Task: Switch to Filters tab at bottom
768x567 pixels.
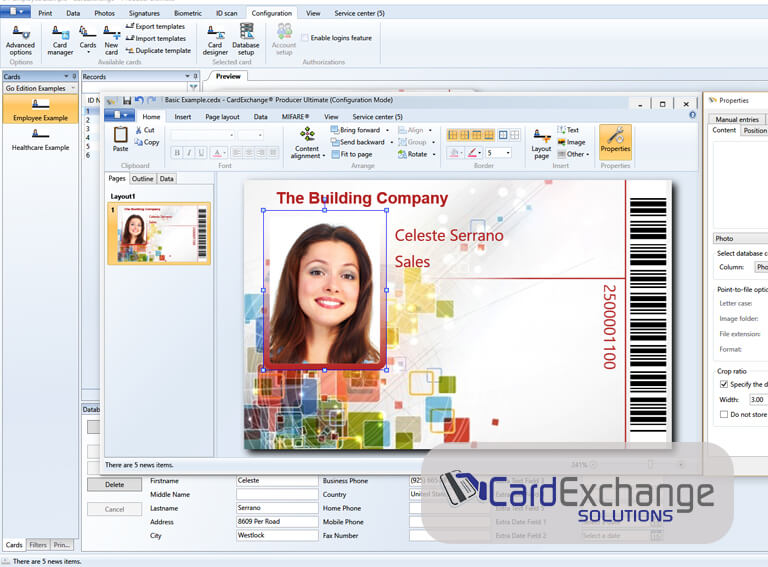Action: [38, 544]
